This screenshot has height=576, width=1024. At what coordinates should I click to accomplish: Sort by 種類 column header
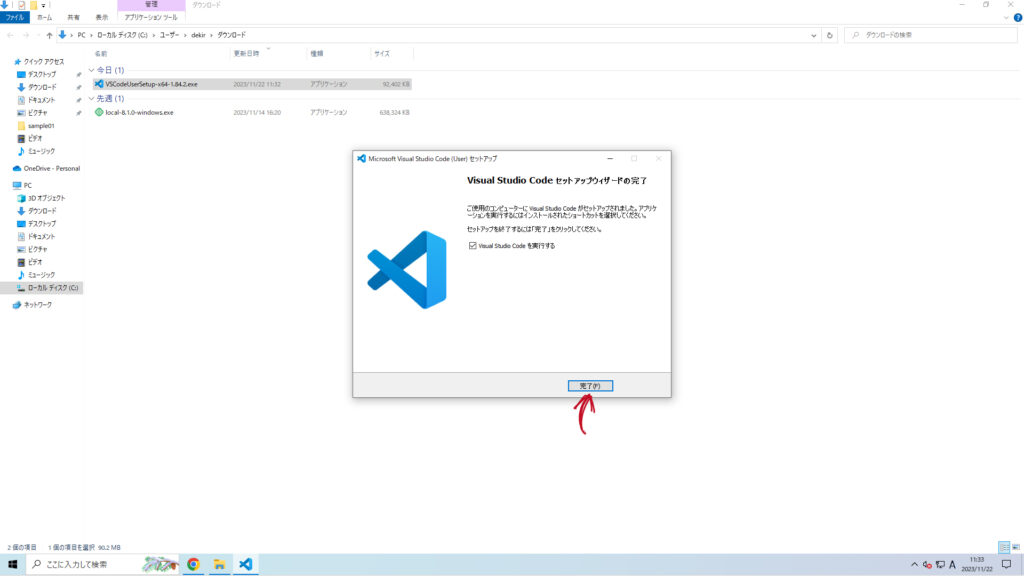[317, 54]
